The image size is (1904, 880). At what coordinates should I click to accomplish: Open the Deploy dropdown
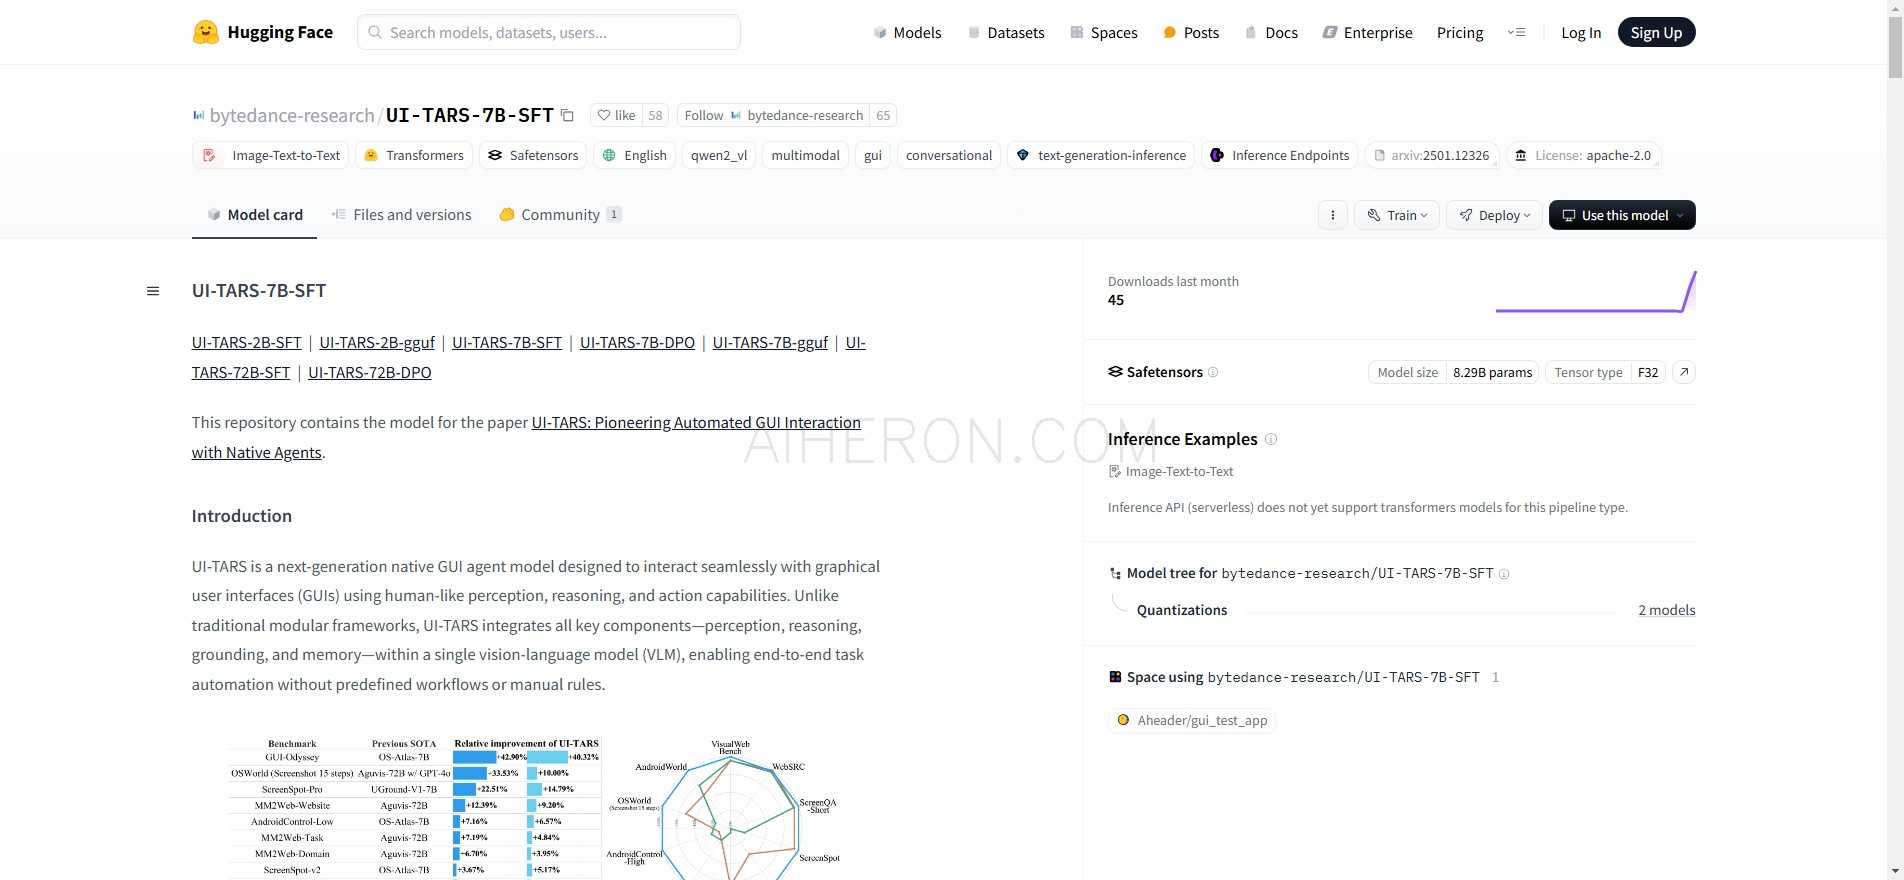1494,215
